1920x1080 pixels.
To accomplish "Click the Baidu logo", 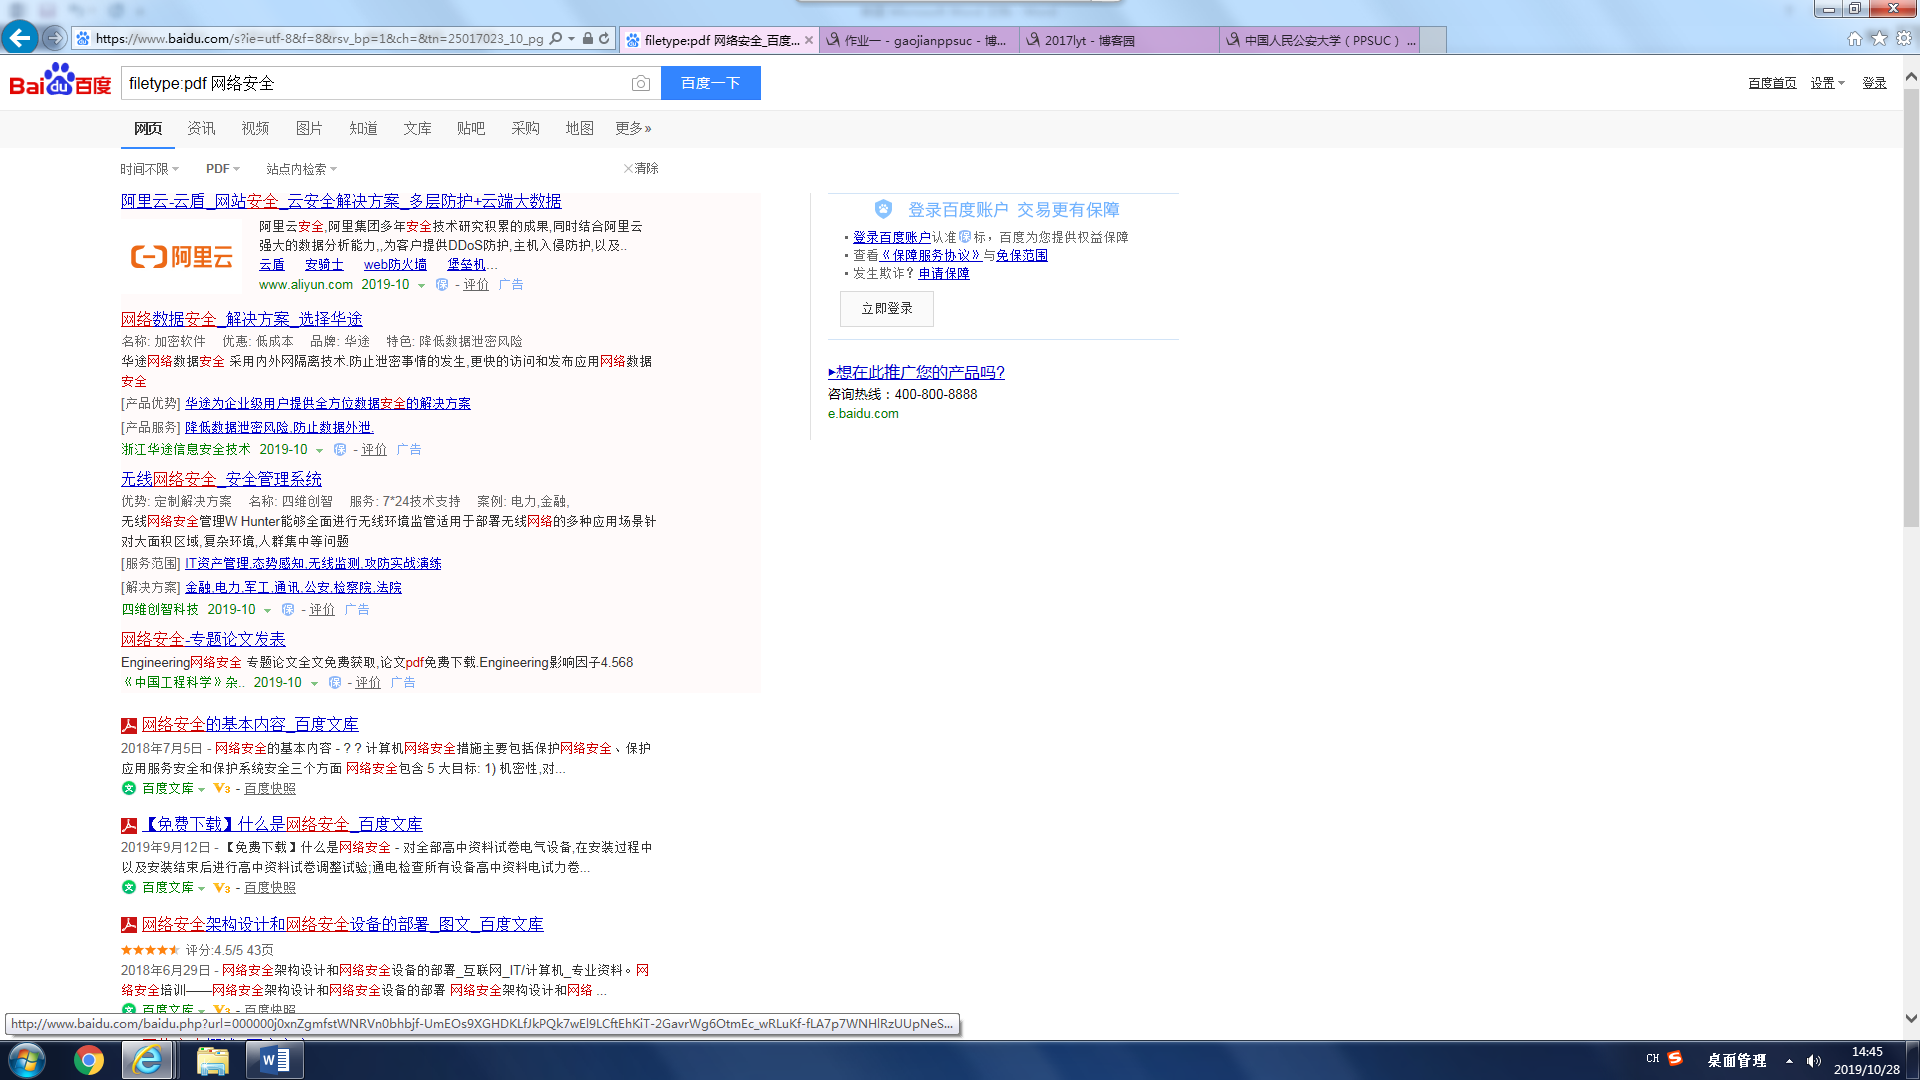I will (60, 82).
